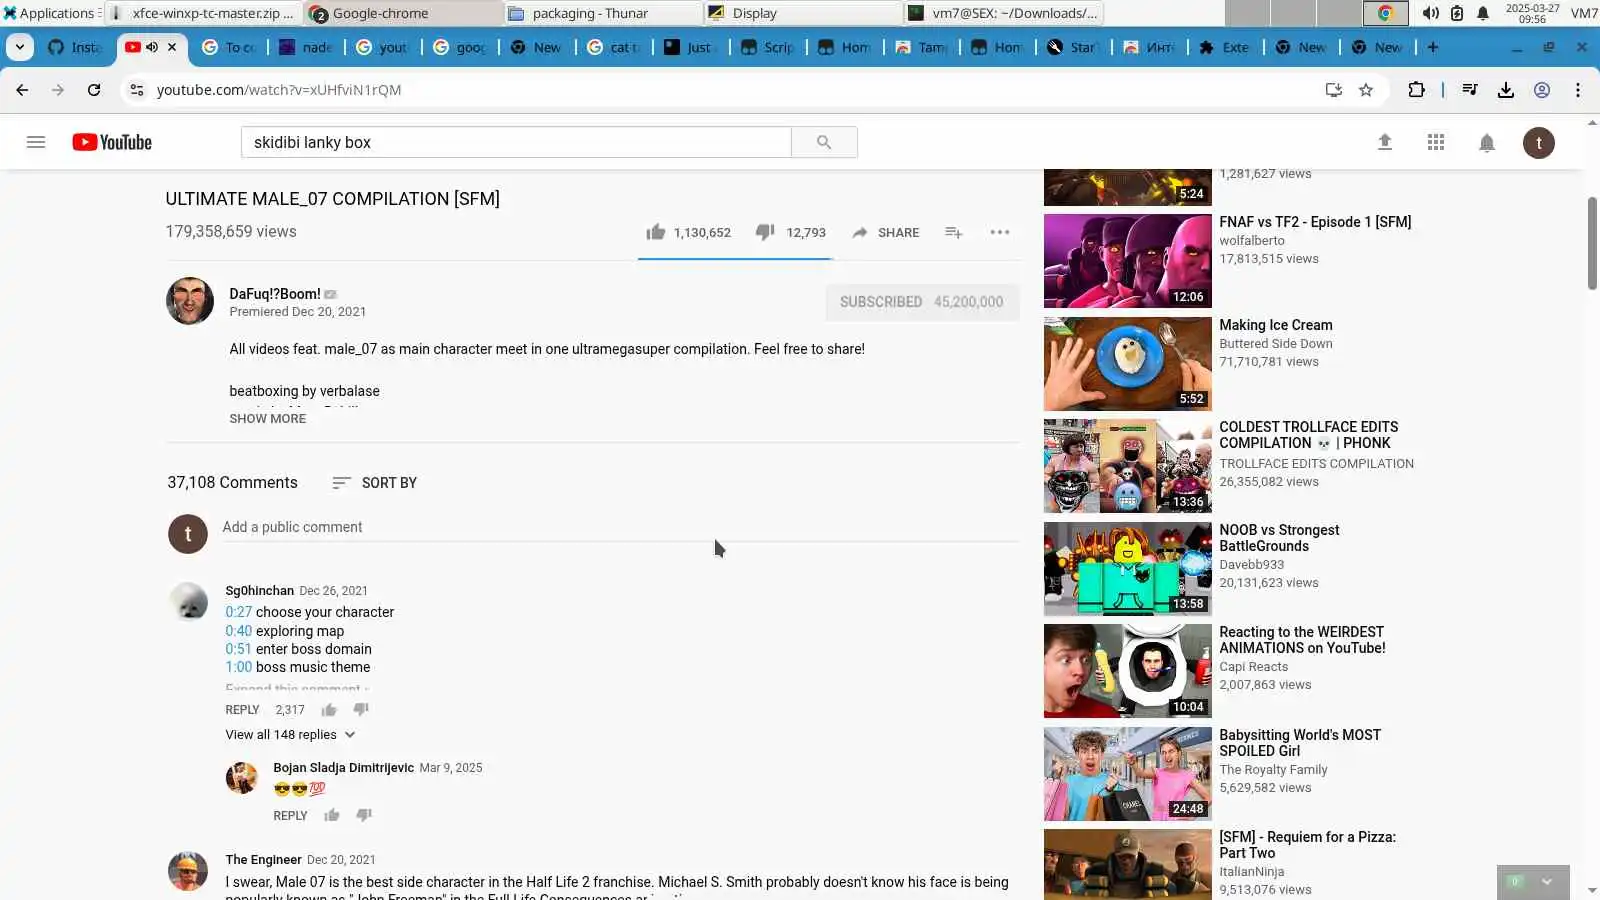The height and width of the screenshot is (900, 1600).
Task: Dislike Bojan Sladja Dimitrijevic's reply
Action: tap(364, 816)
